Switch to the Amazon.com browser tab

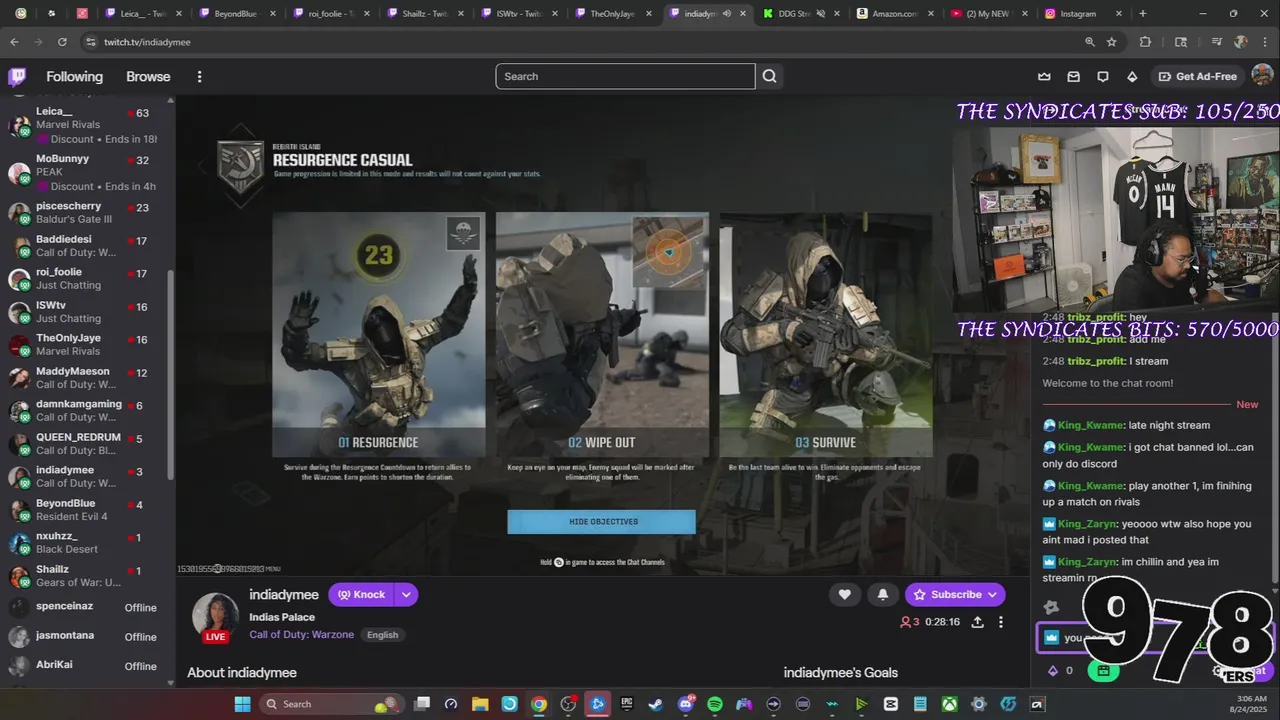893,14
